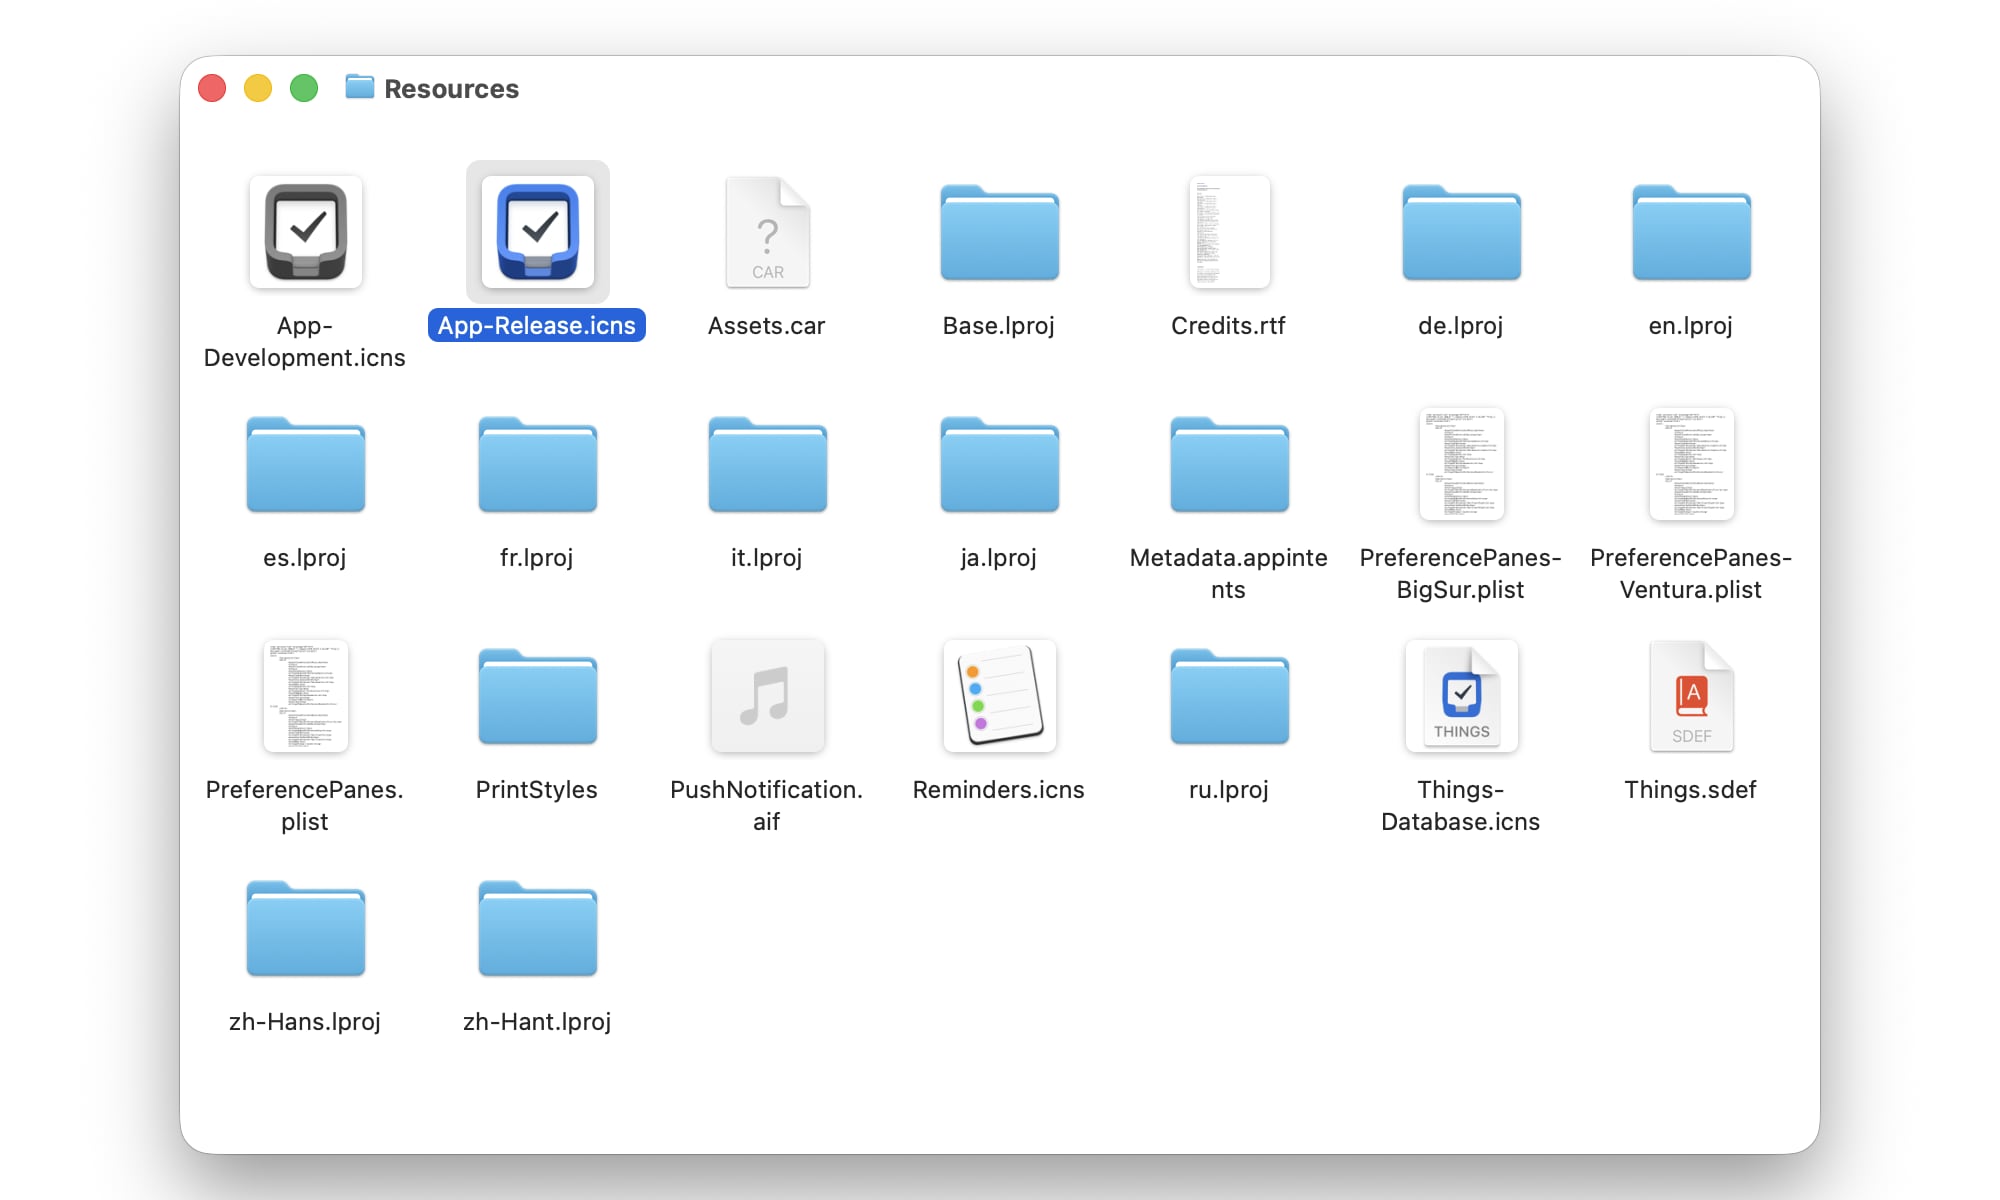Click the Assets.car file icon

766,232
